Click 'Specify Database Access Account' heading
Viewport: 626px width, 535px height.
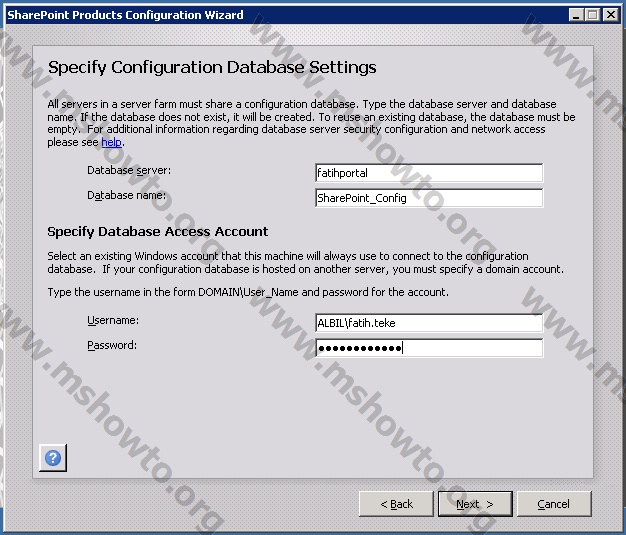tap(158, 232)
